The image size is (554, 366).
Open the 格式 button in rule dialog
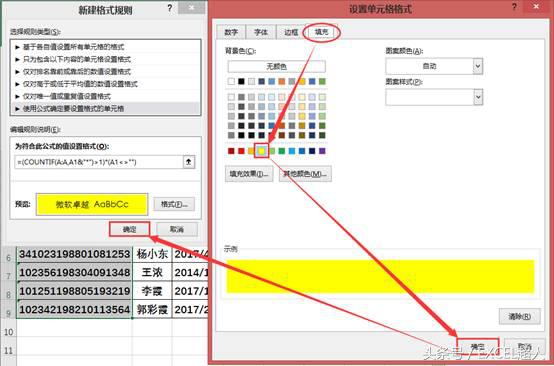174,204
